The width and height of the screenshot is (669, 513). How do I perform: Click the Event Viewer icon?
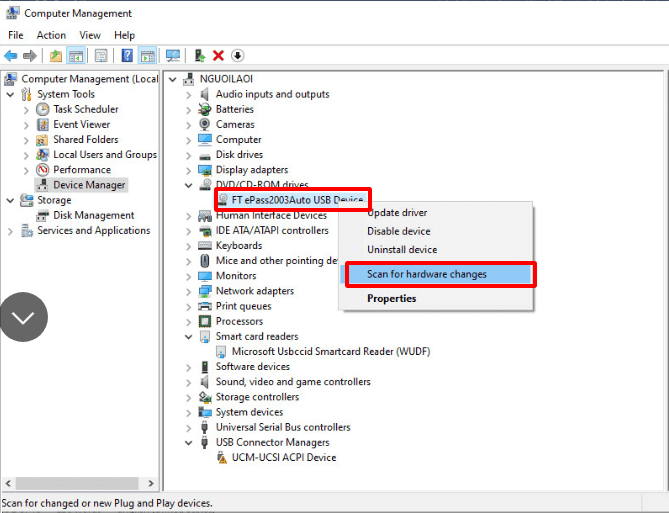42,125
